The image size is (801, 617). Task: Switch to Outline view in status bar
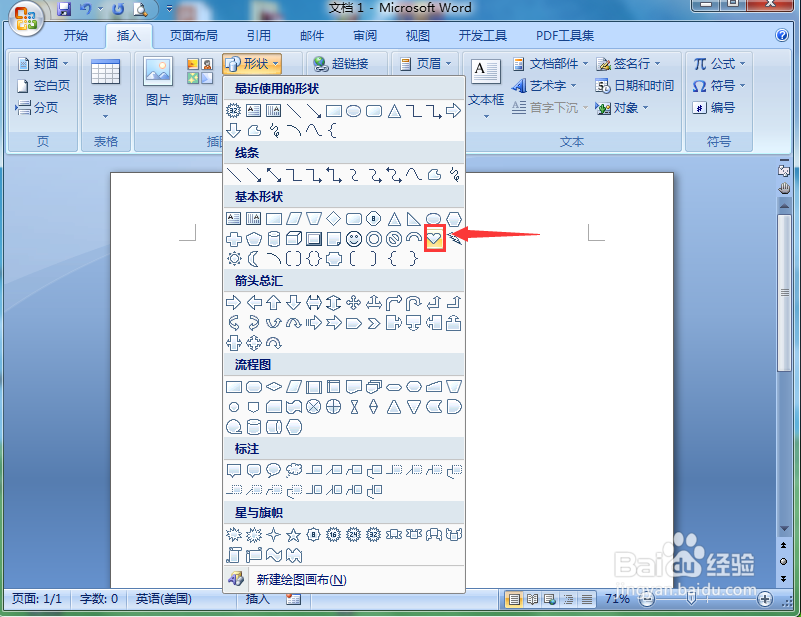coord(569,599)
